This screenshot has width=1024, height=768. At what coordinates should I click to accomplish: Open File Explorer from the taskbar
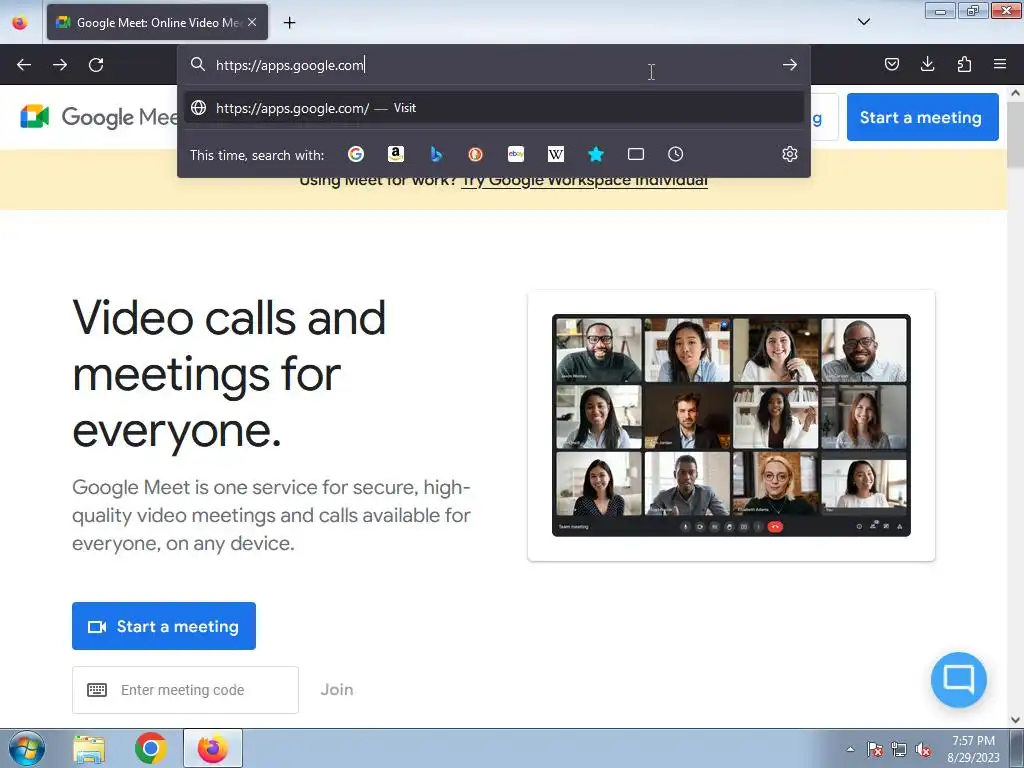89,748
